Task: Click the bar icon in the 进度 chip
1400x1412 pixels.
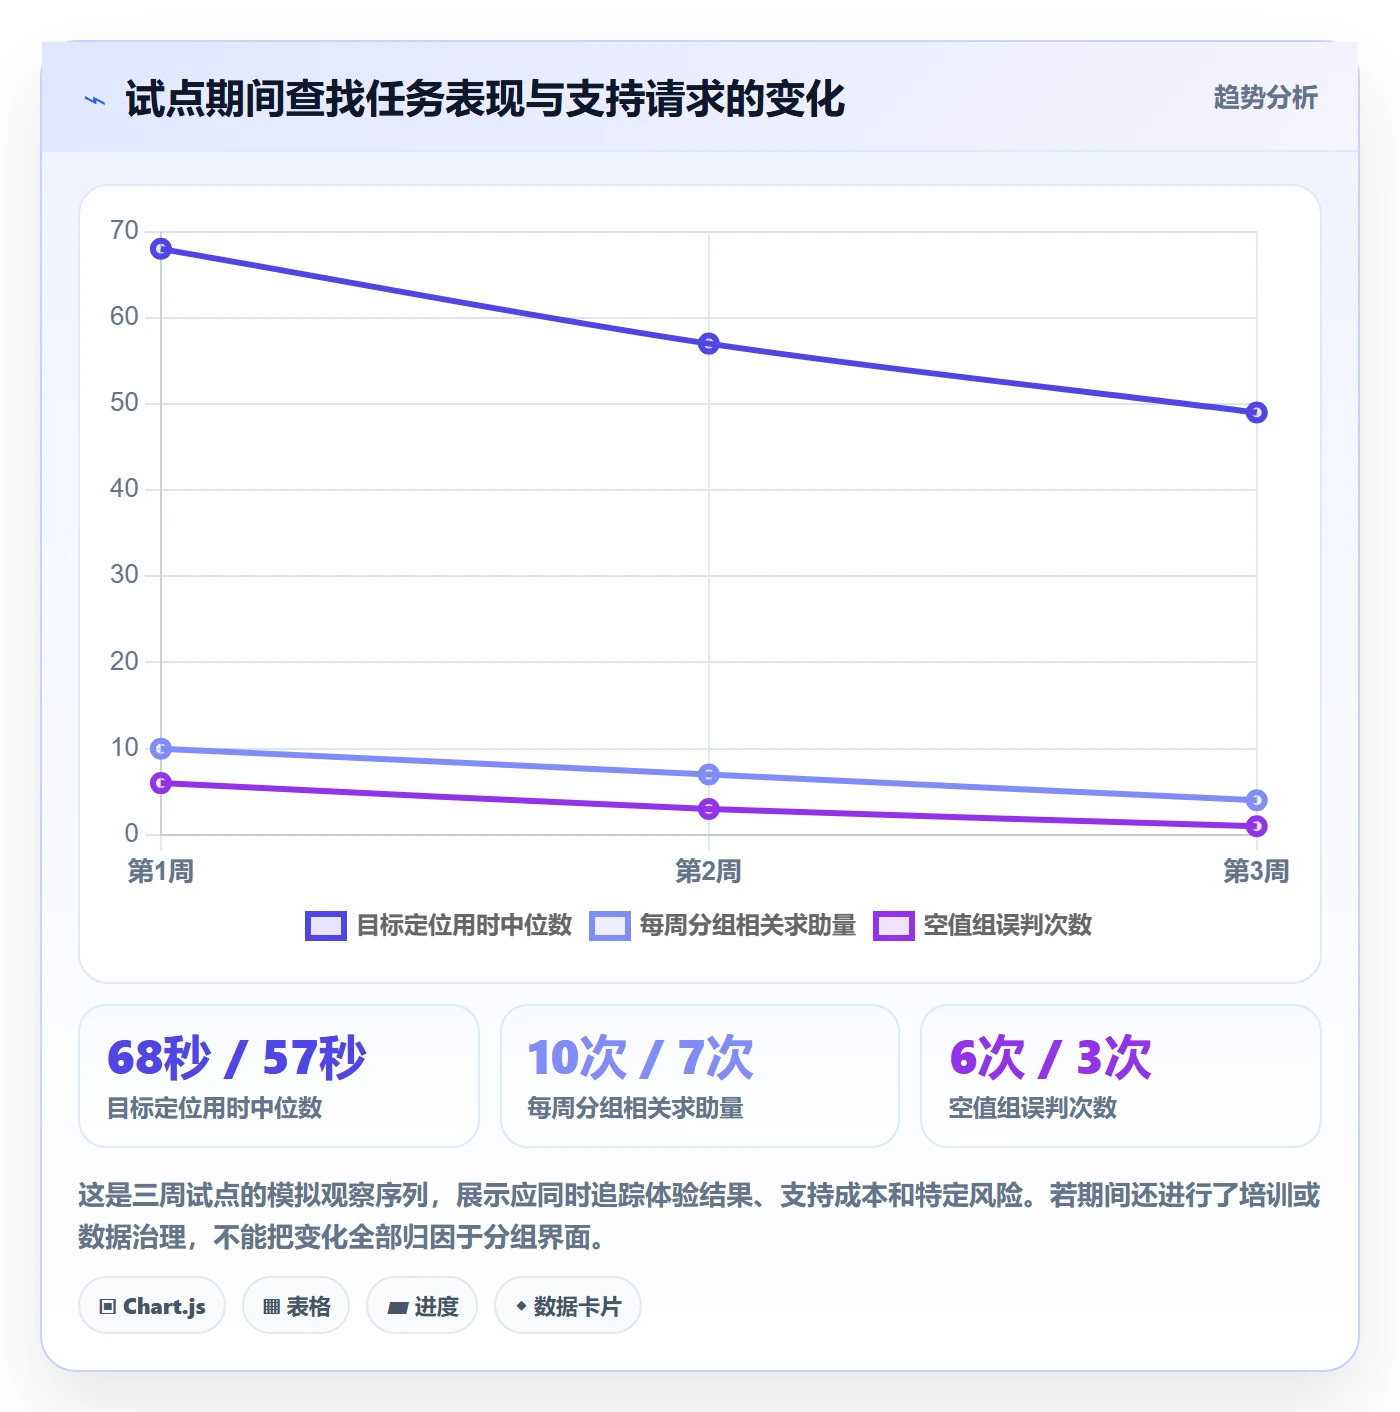Action: tap(397, 1307)
